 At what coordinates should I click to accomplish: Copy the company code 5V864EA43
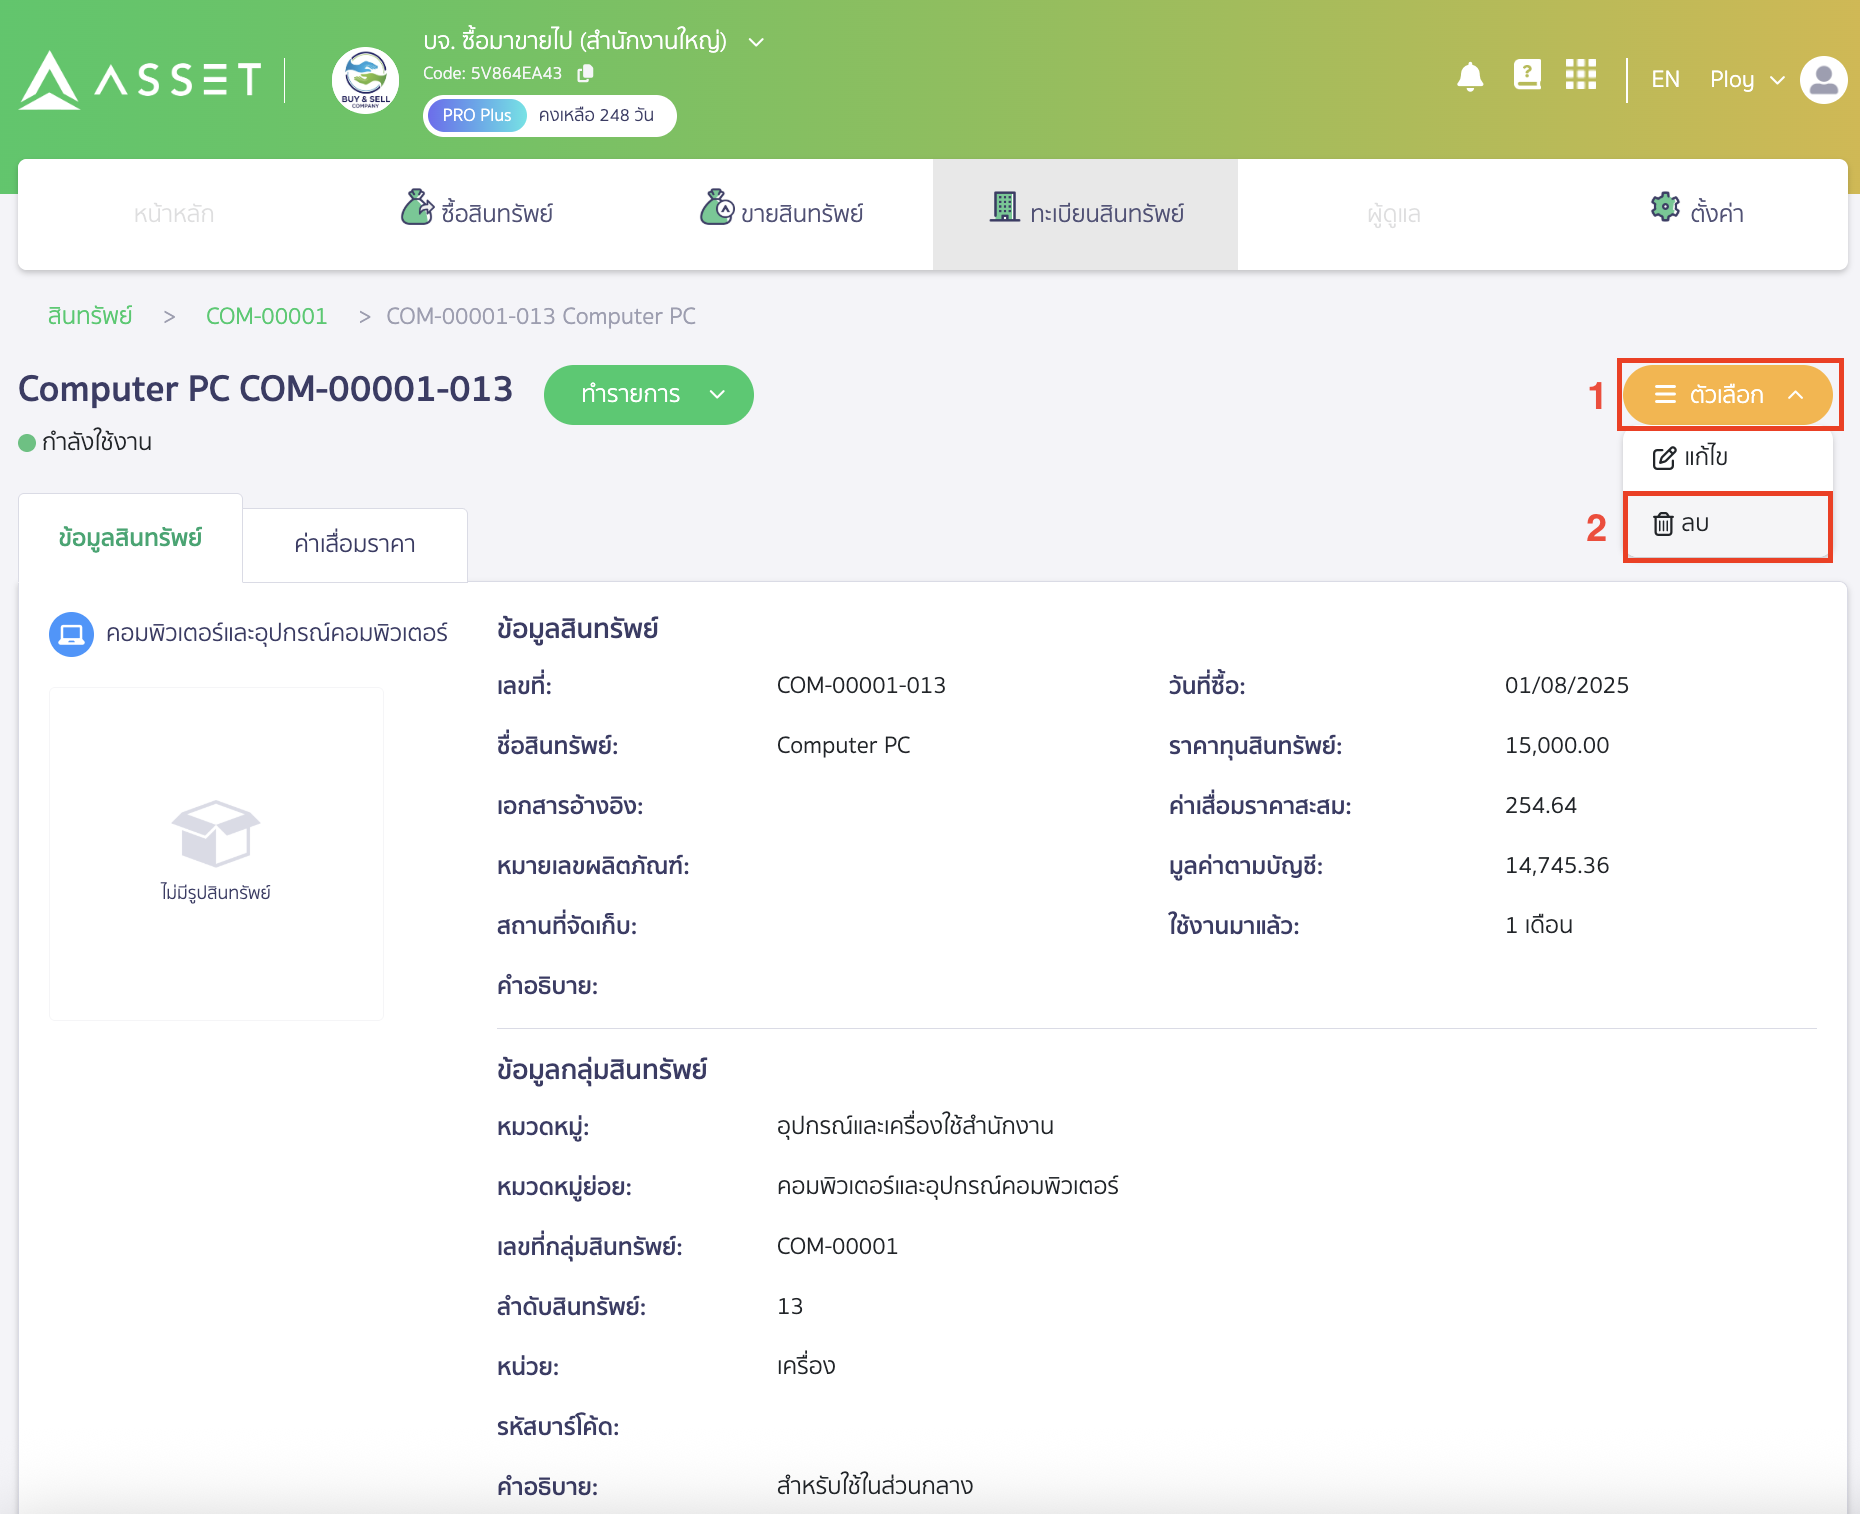coord(585,73)
